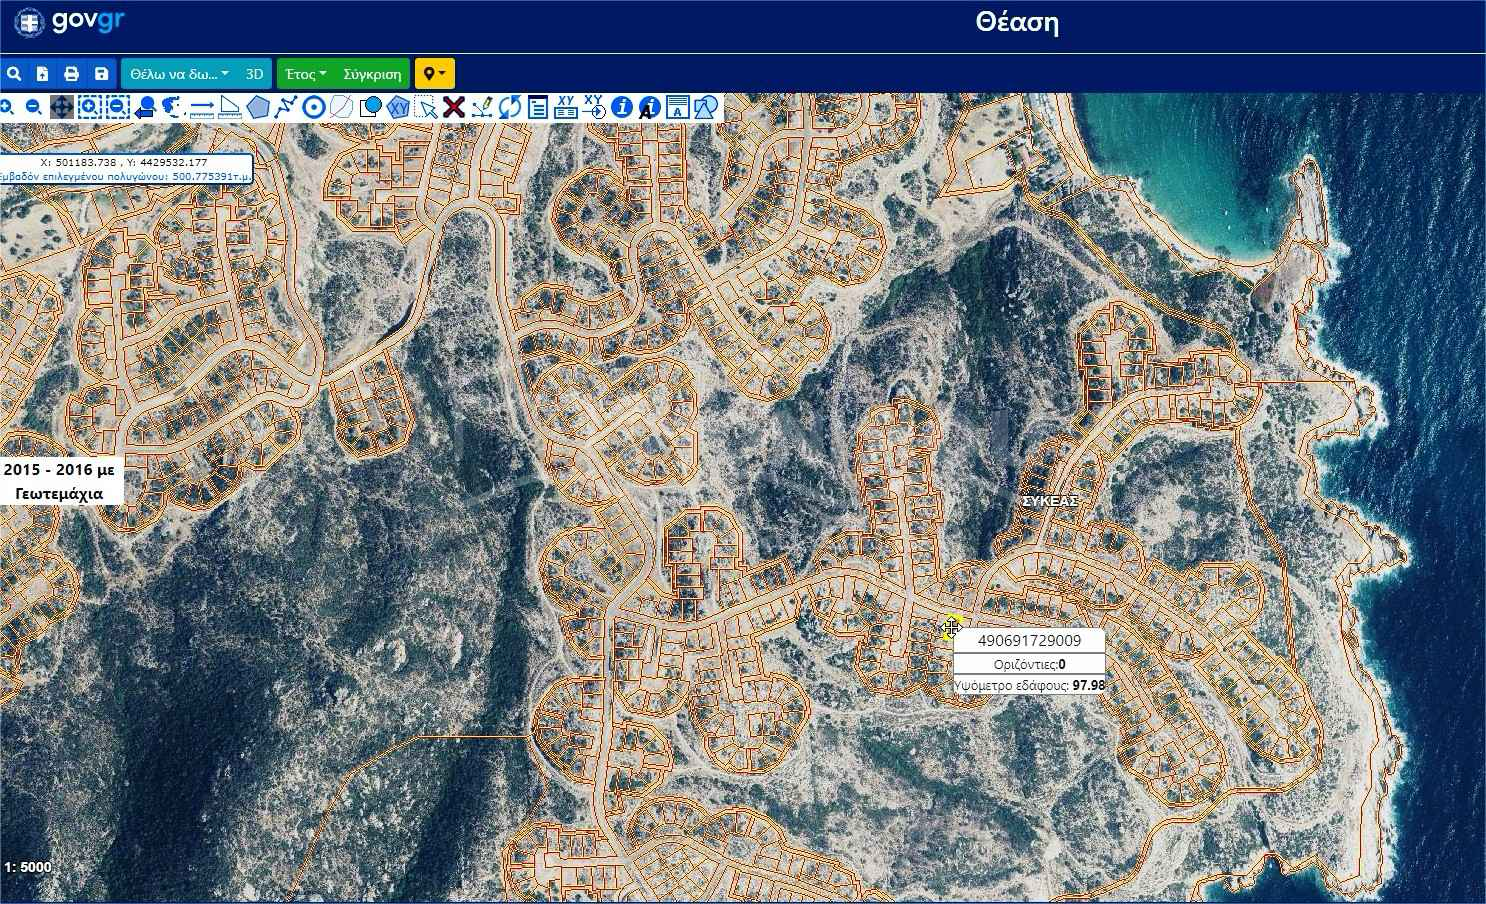The width and height of the screenshot is (1486, 904).
Task: Click the red X clear tool
Action: [454, 107]
